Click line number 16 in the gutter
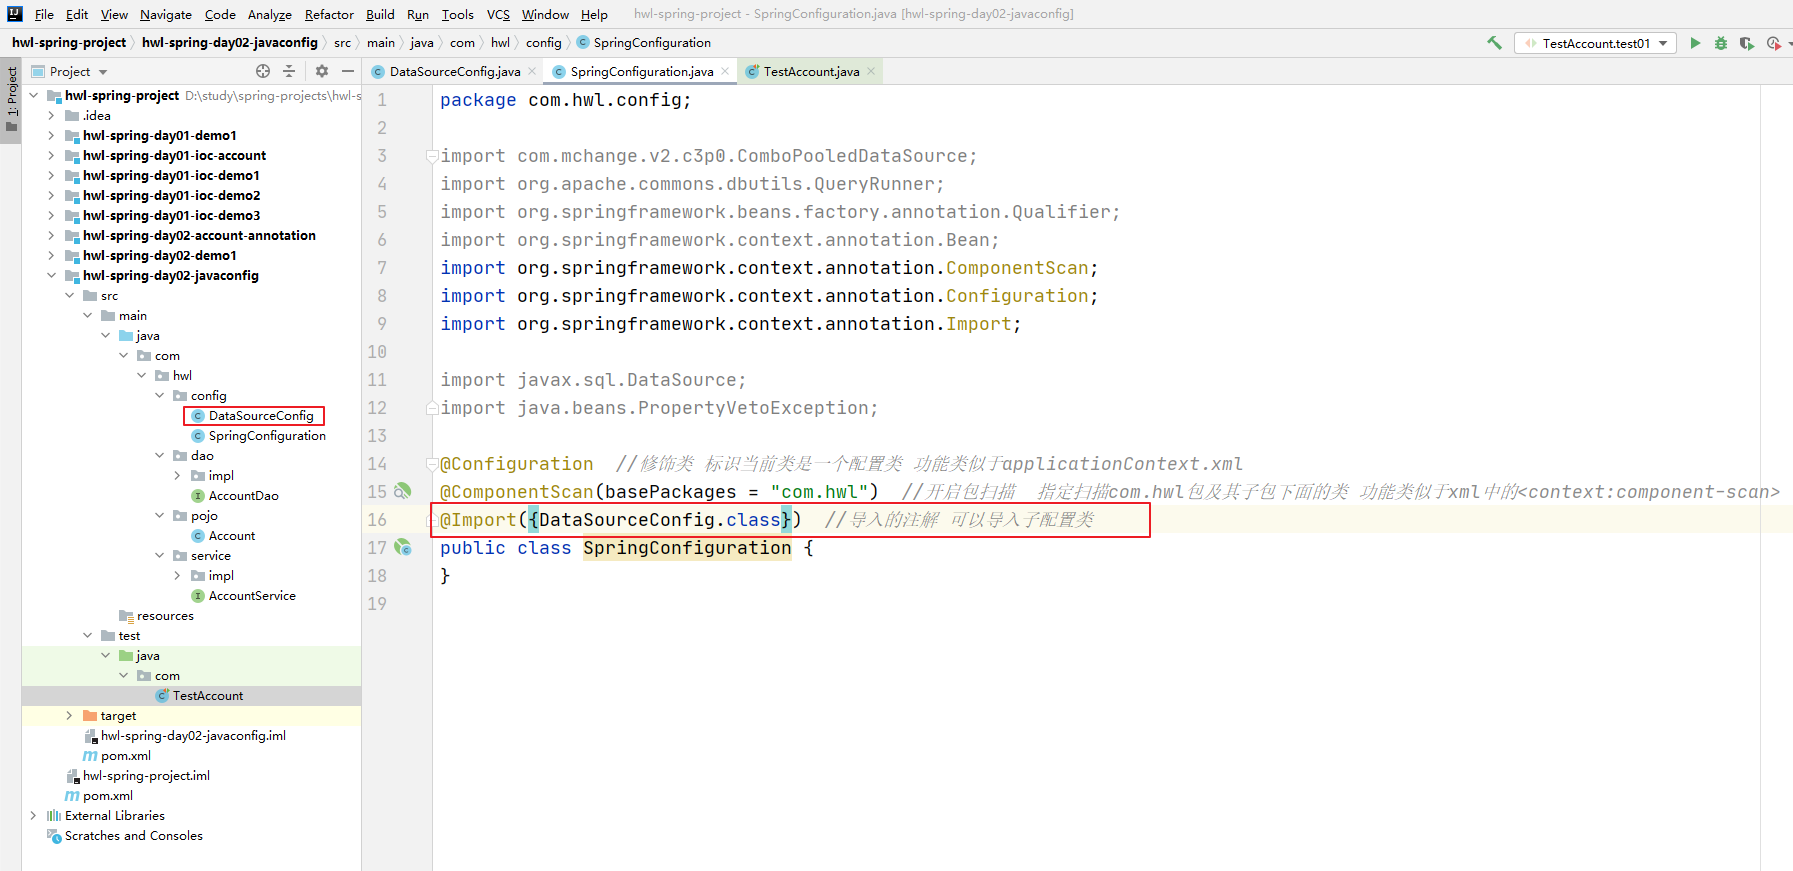1793x871 pixels. tap(377, 520)
